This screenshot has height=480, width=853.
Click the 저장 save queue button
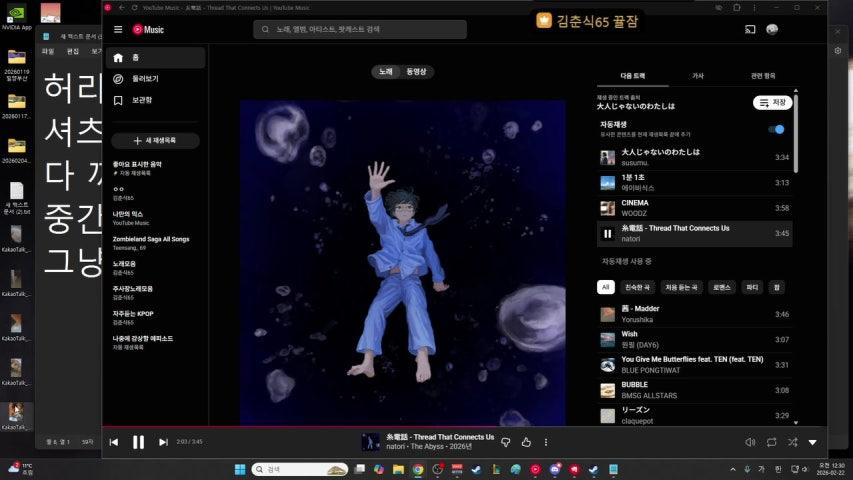click(772, 102)
